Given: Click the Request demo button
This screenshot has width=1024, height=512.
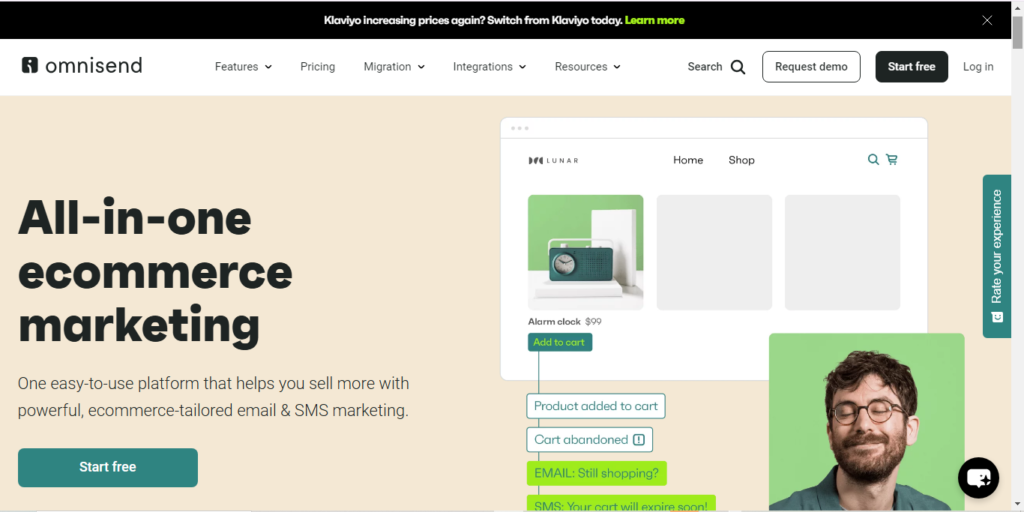Looking at the screenshot, I should pyautogui.click(x=811, y=67).
